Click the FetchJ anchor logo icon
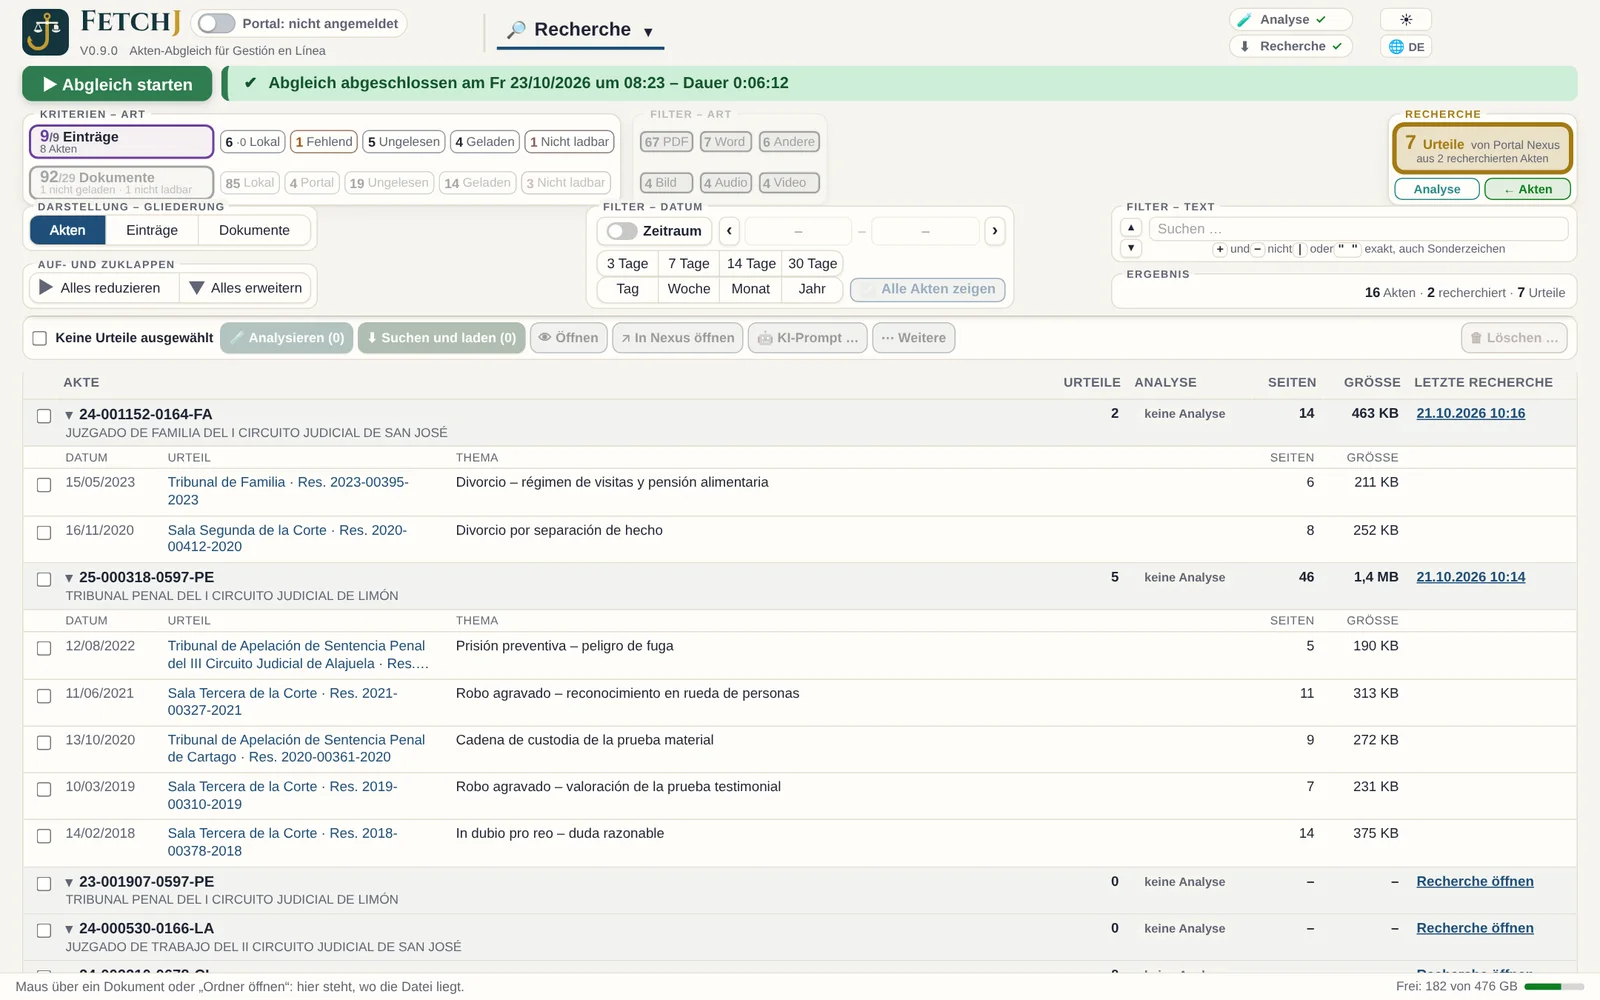The image size is (1600, 1000). coord(45,32)
